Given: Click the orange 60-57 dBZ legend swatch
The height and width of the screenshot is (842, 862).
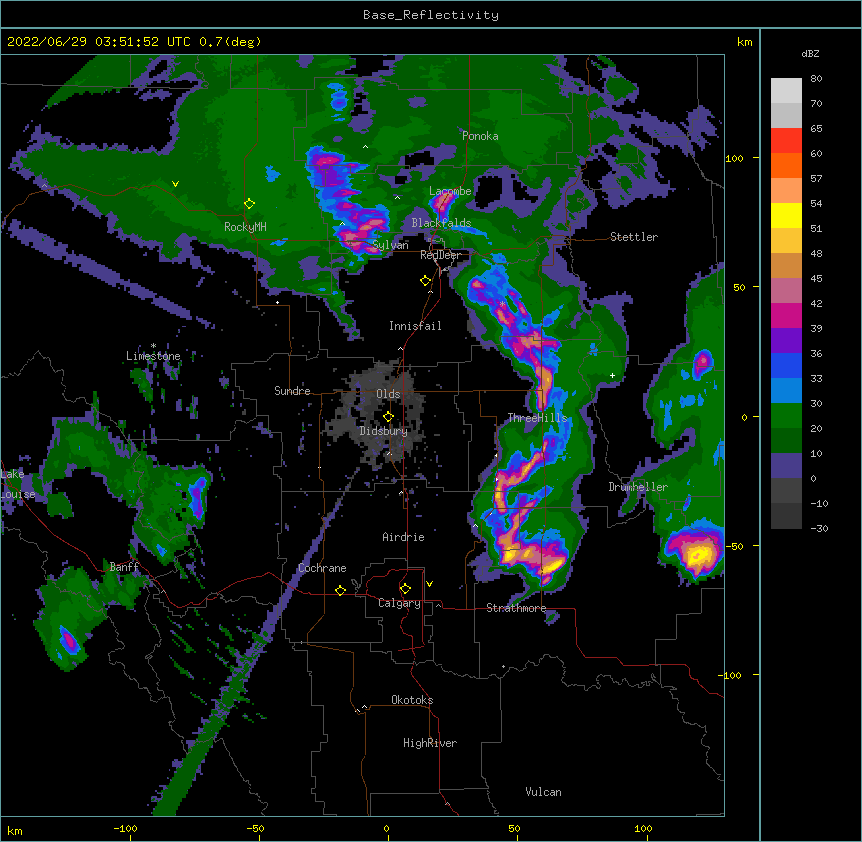Looking at the screenshot, I should coord(786,165).
